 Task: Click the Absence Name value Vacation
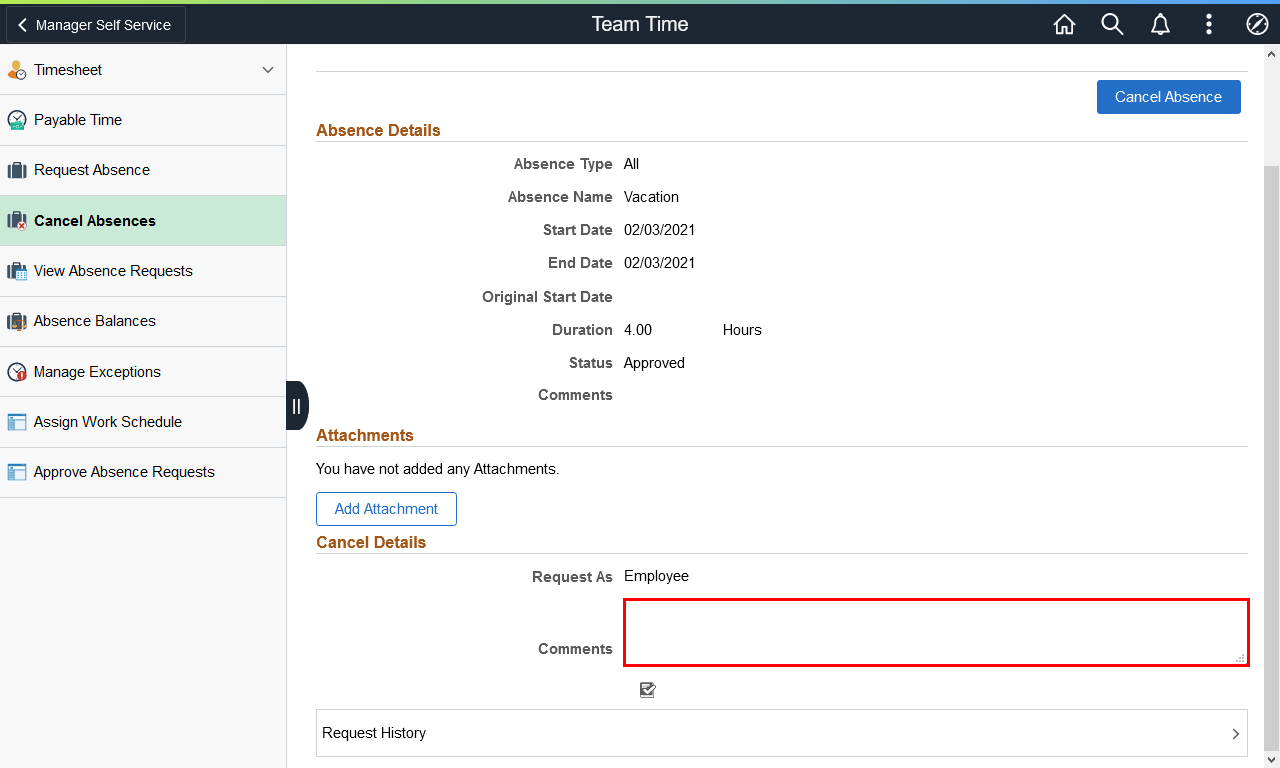point(651,197)
